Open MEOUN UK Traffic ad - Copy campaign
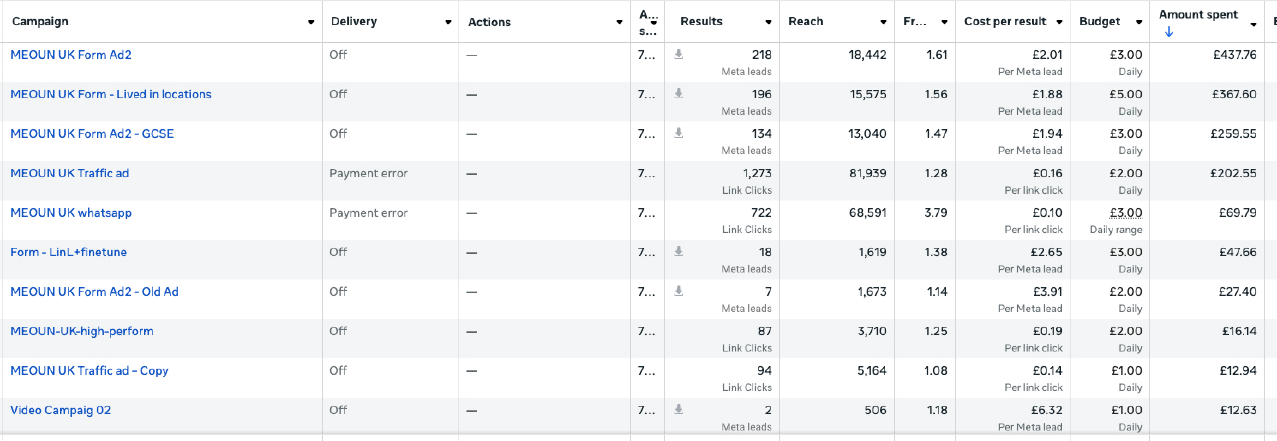The width and height of the screenshot is (1277, 441). coord(89,370)
